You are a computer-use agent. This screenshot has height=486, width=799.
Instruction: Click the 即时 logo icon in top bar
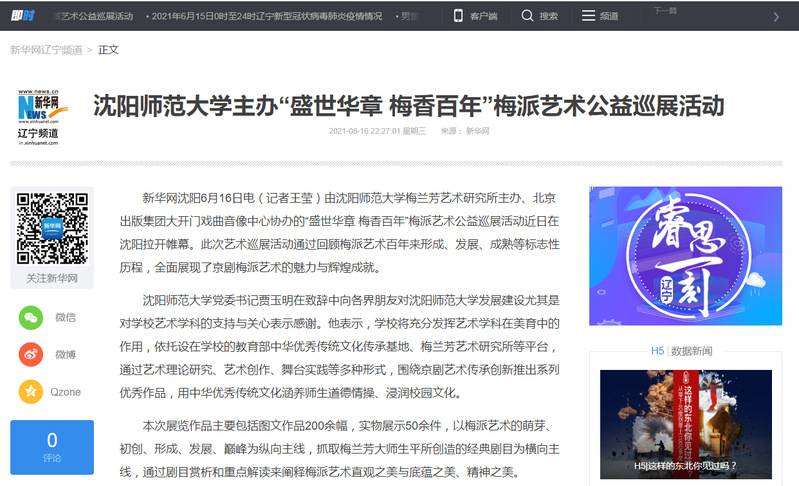coord(22,16)
